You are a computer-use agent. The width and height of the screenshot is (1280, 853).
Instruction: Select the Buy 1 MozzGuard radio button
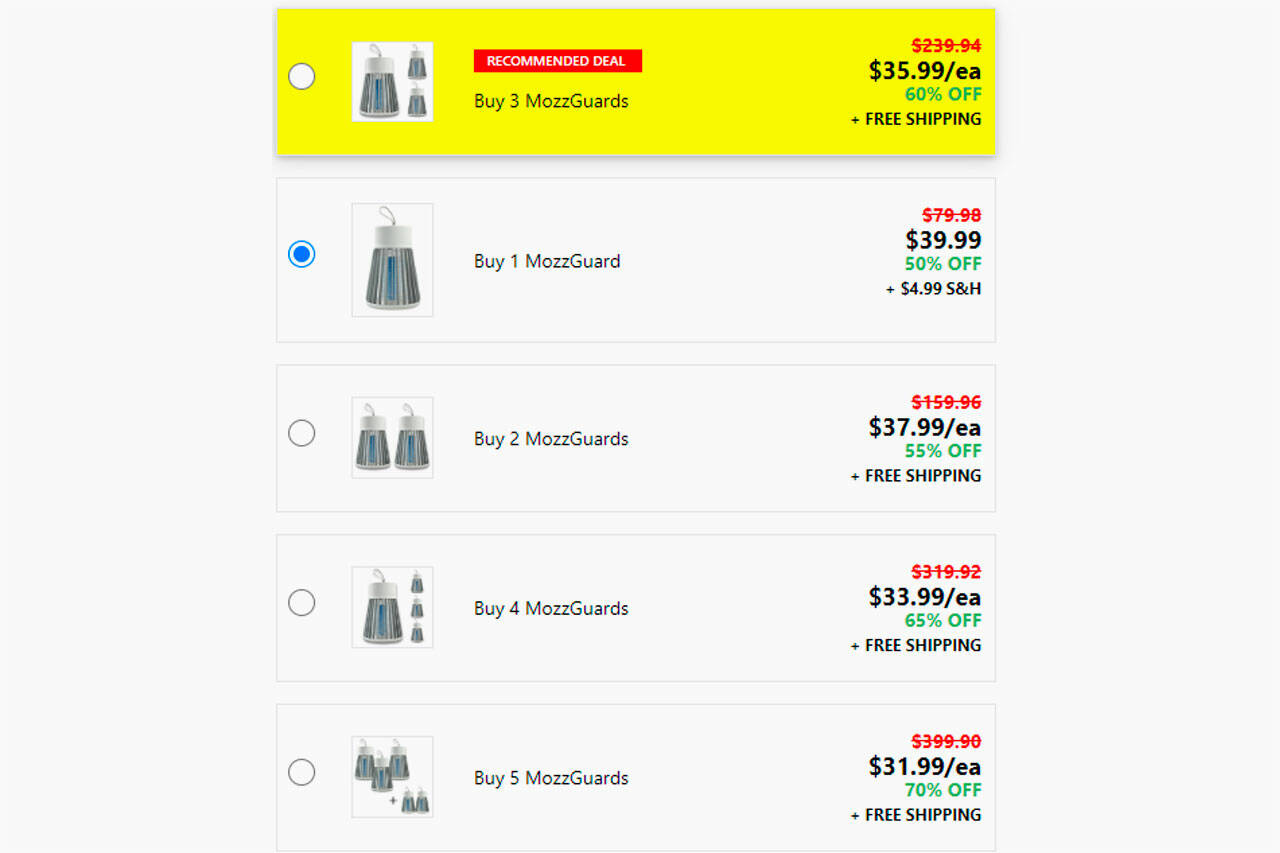pyautogui.click(x=301, y=254)
